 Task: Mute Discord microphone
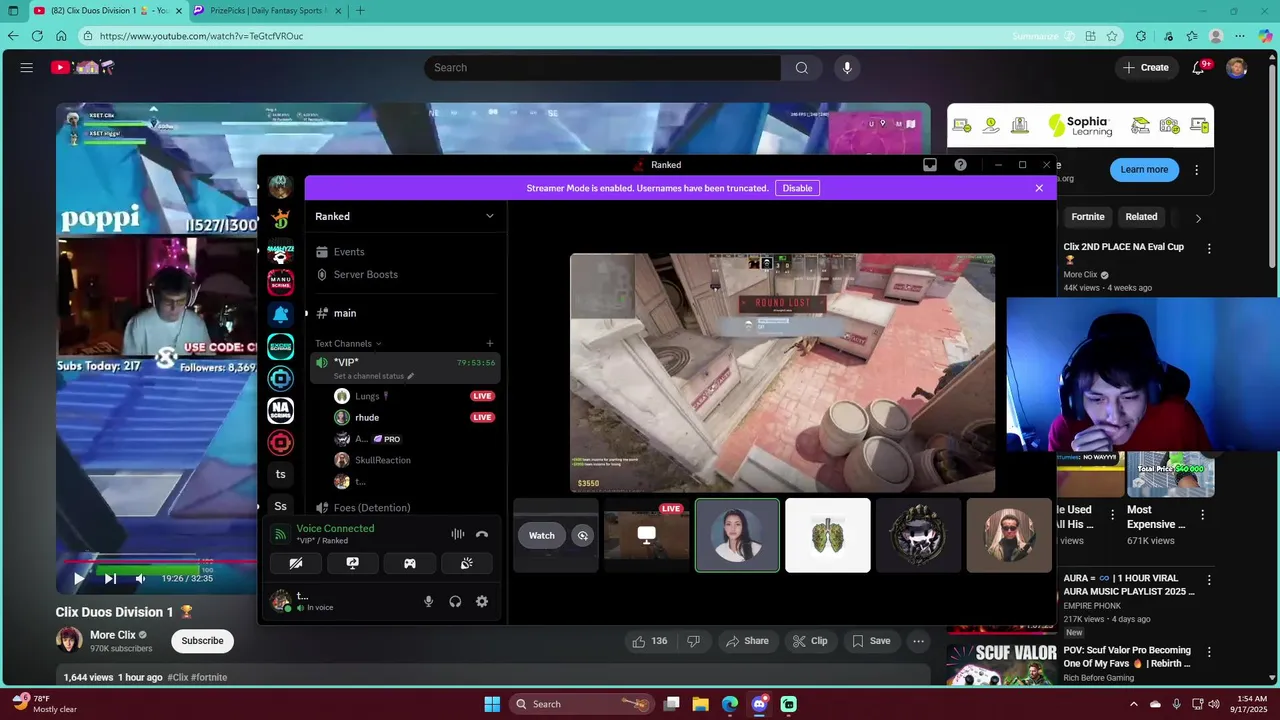[429, 601]
